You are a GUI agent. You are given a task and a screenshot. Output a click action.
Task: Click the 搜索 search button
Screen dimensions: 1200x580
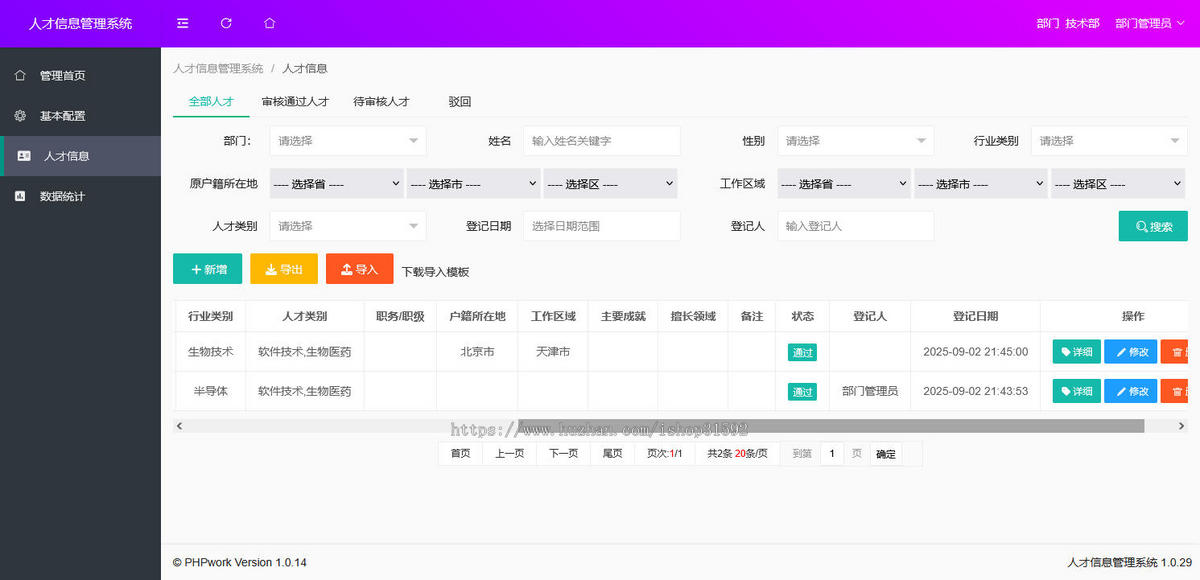1153,226
